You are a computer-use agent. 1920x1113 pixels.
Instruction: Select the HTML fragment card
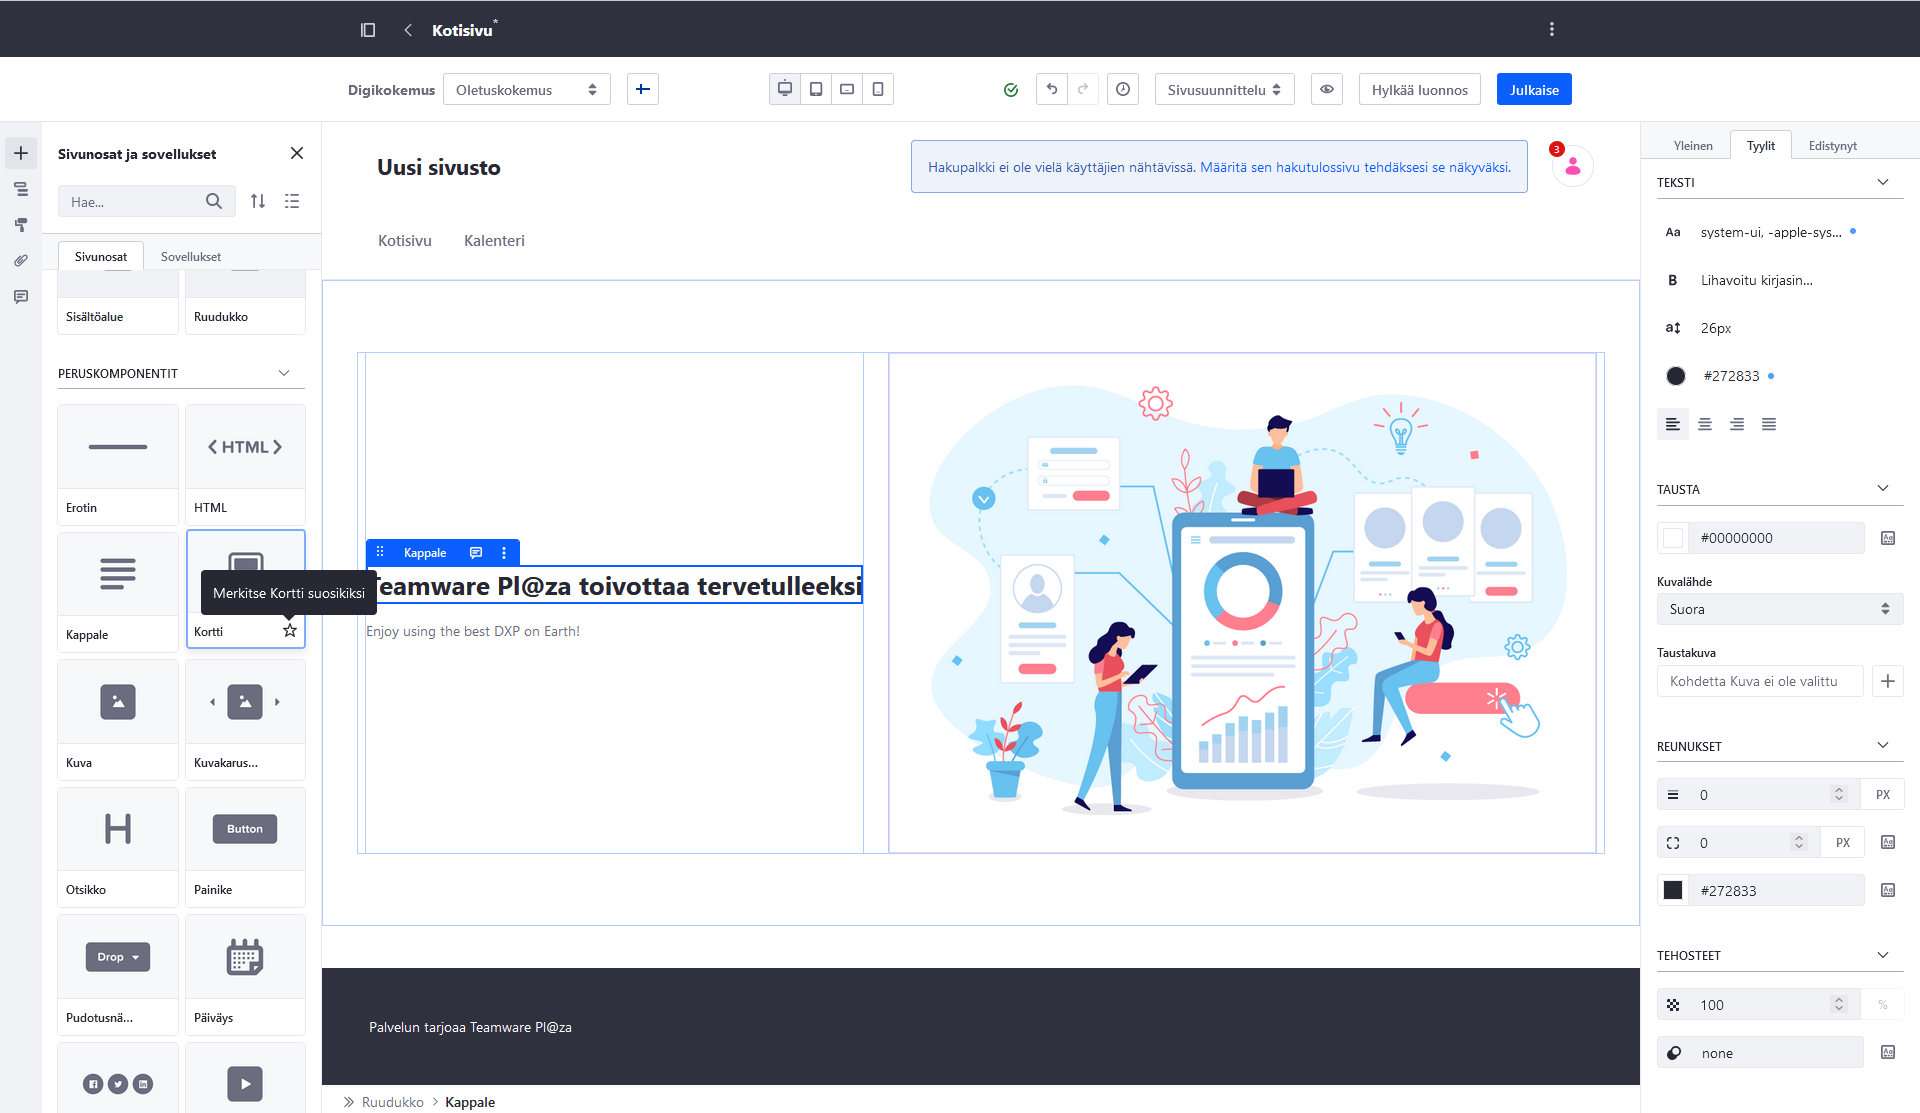click(x=245, y=465)
